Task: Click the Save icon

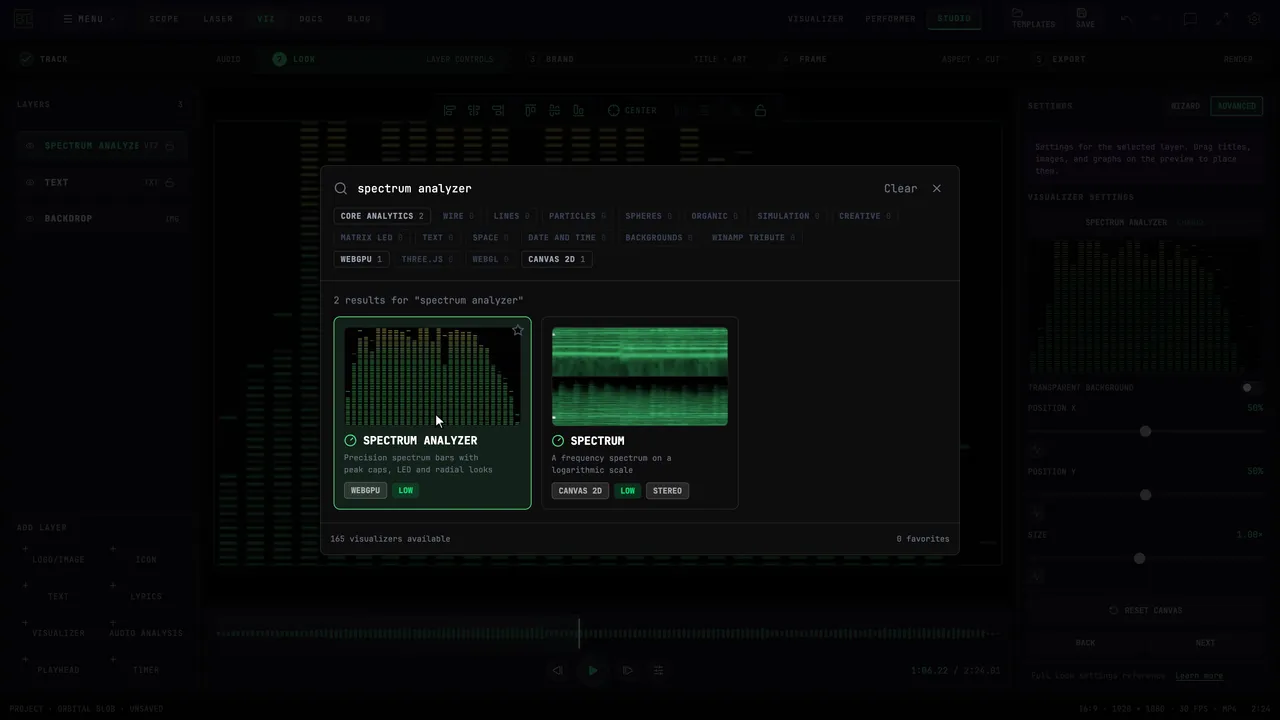Action: pos(1083,13)
